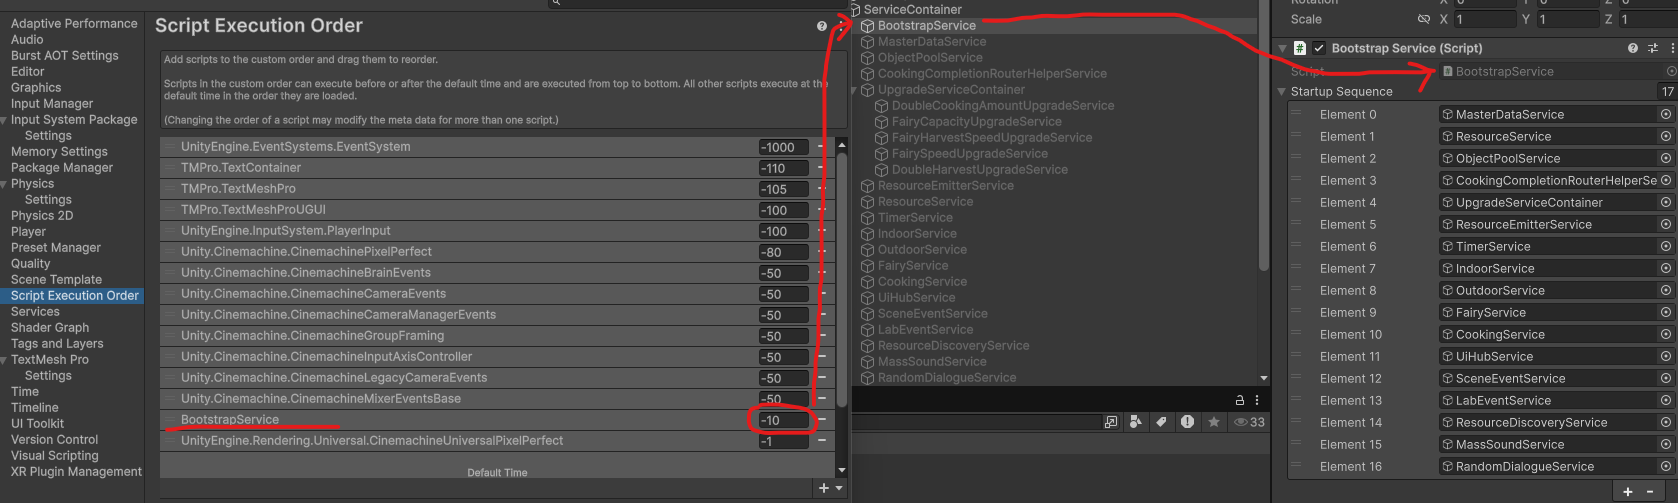Click Search by Import Log Type icon
This screenshot has width=1678, height=503.
point(1187,422)
